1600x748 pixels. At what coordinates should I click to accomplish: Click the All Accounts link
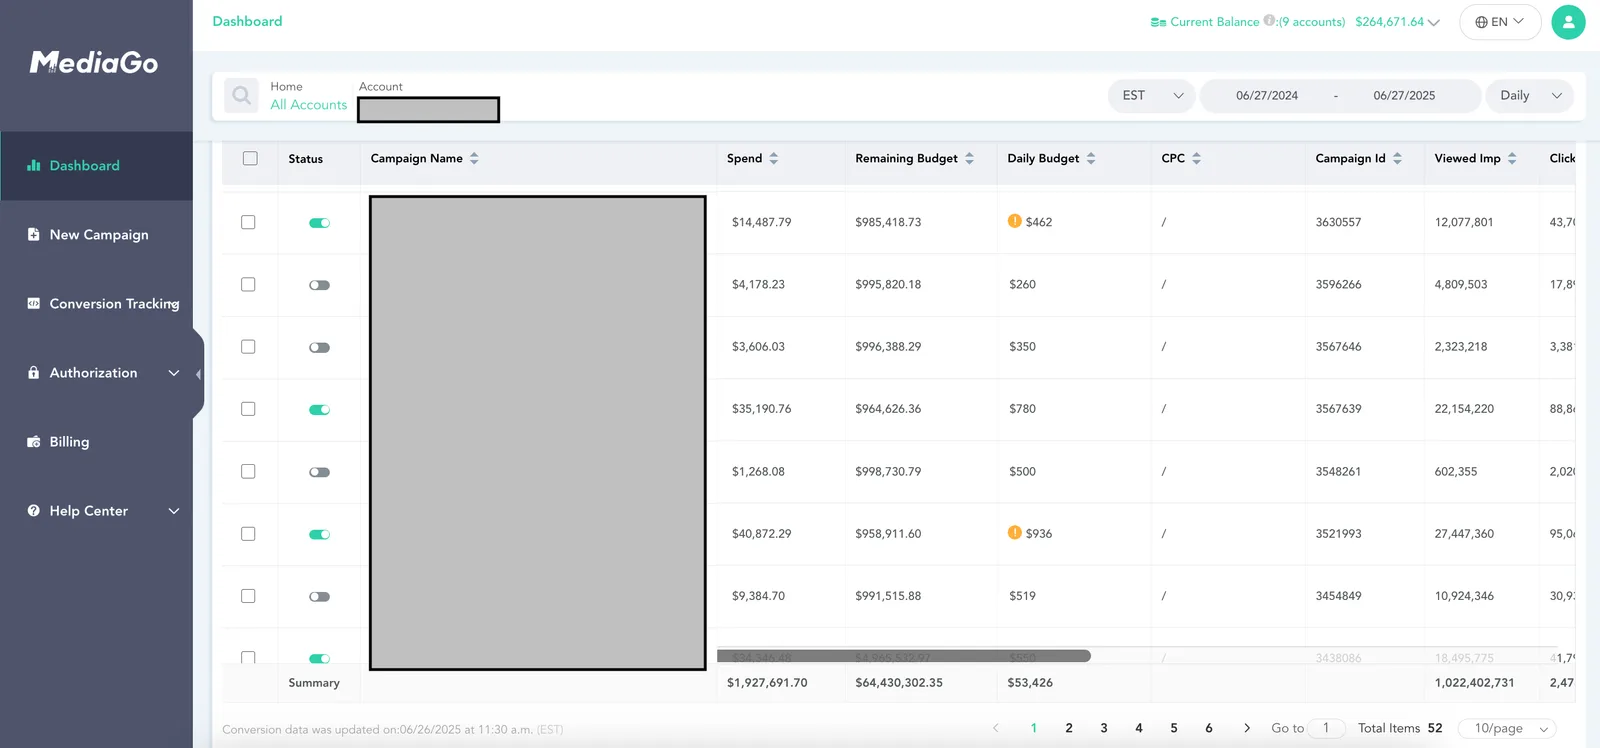click(x=308, y=105)
